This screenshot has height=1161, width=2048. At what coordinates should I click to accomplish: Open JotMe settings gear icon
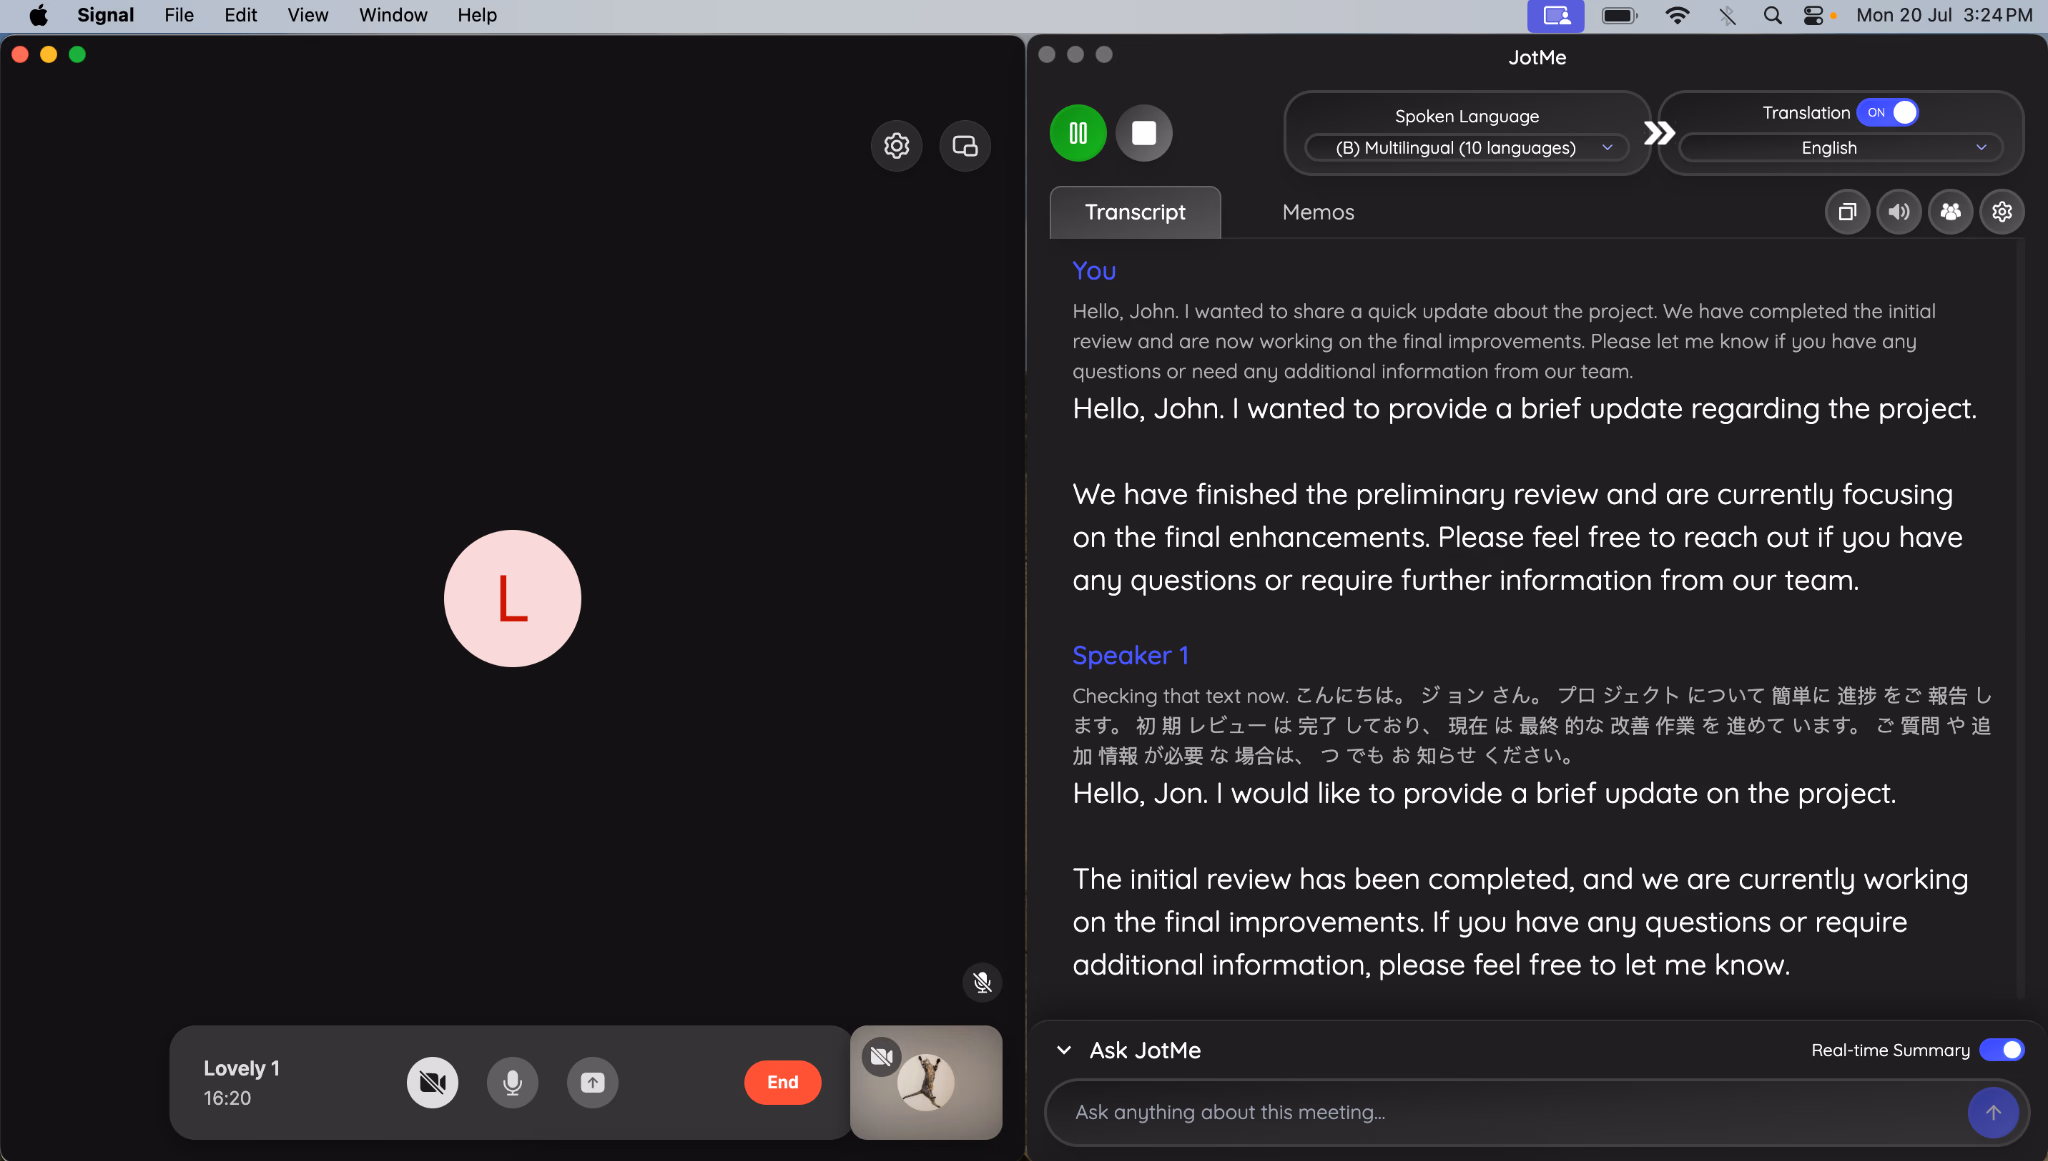click(x=2002, y=212)
